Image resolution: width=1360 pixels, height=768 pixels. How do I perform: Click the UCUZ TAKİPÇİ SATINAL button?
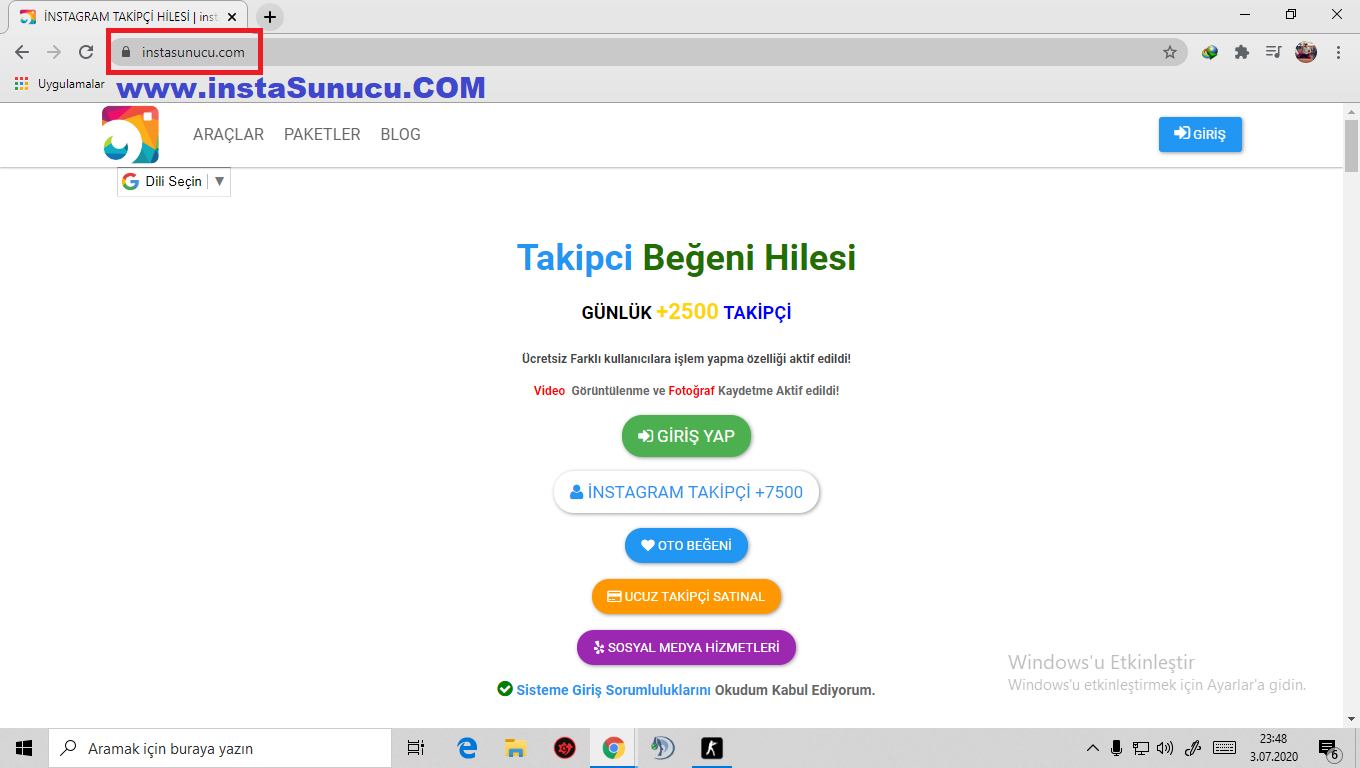686,597
